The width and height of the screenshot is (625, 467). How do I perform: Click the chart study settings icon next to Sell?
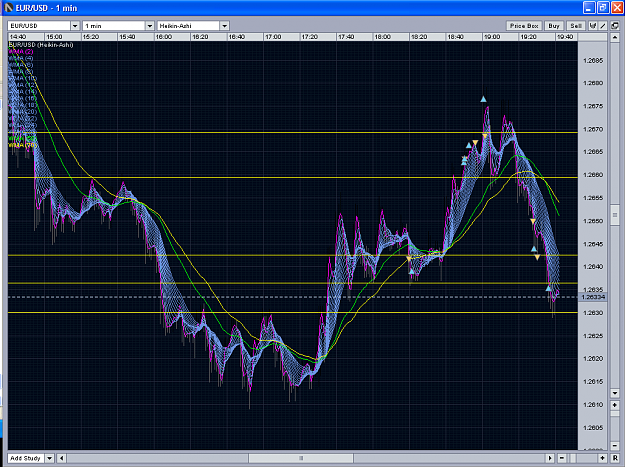click(x=593, y=26)
